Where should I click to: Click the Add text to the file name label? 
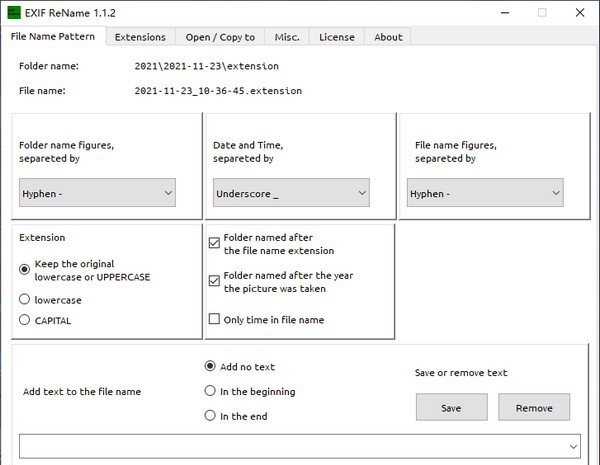[x=82, y=392]
